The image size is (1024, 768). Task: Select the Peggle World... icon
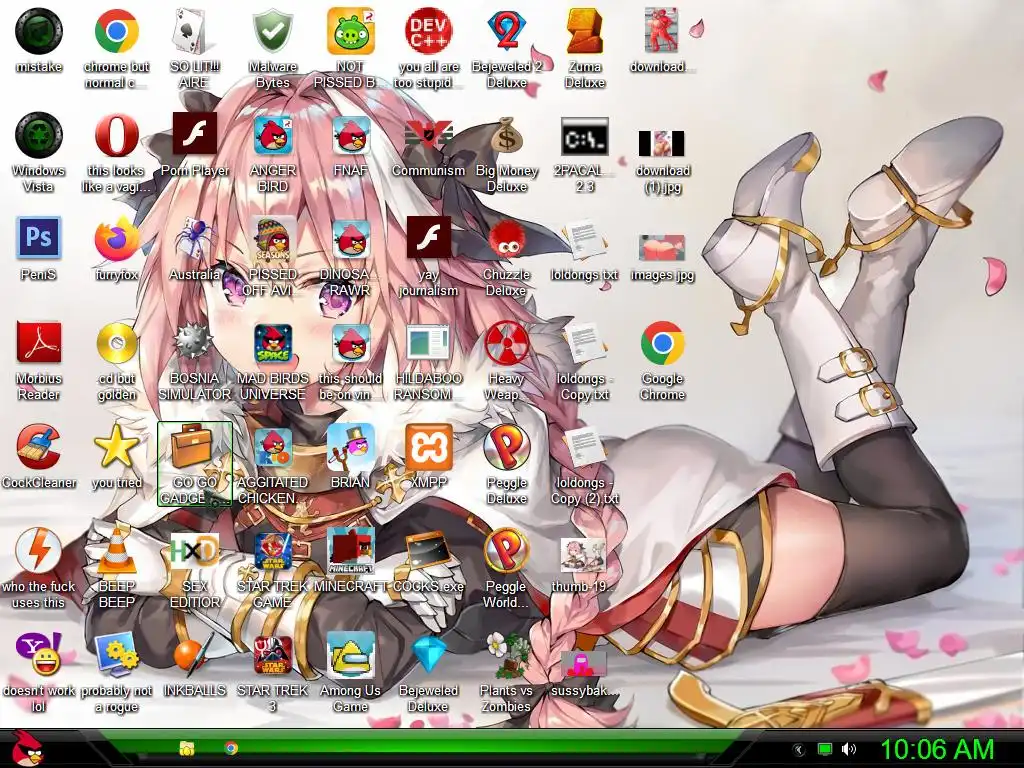coord(507,551)
